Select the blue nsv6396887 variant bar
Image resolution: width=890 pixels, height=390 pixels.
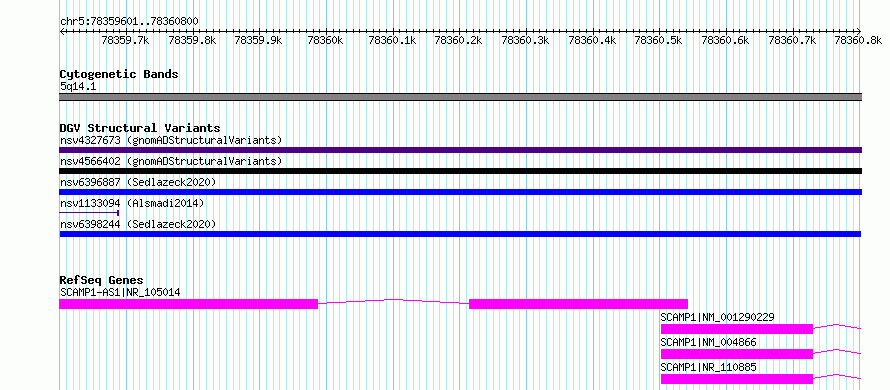pos(460,192)
